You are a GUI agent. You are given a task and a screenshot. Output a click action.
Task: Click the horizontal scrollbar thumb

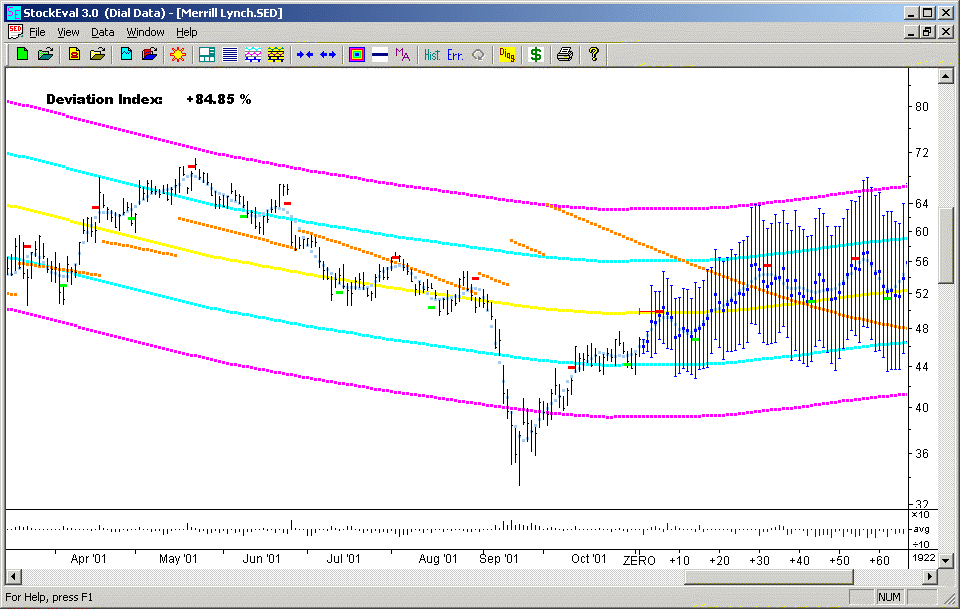click(768, 576)
